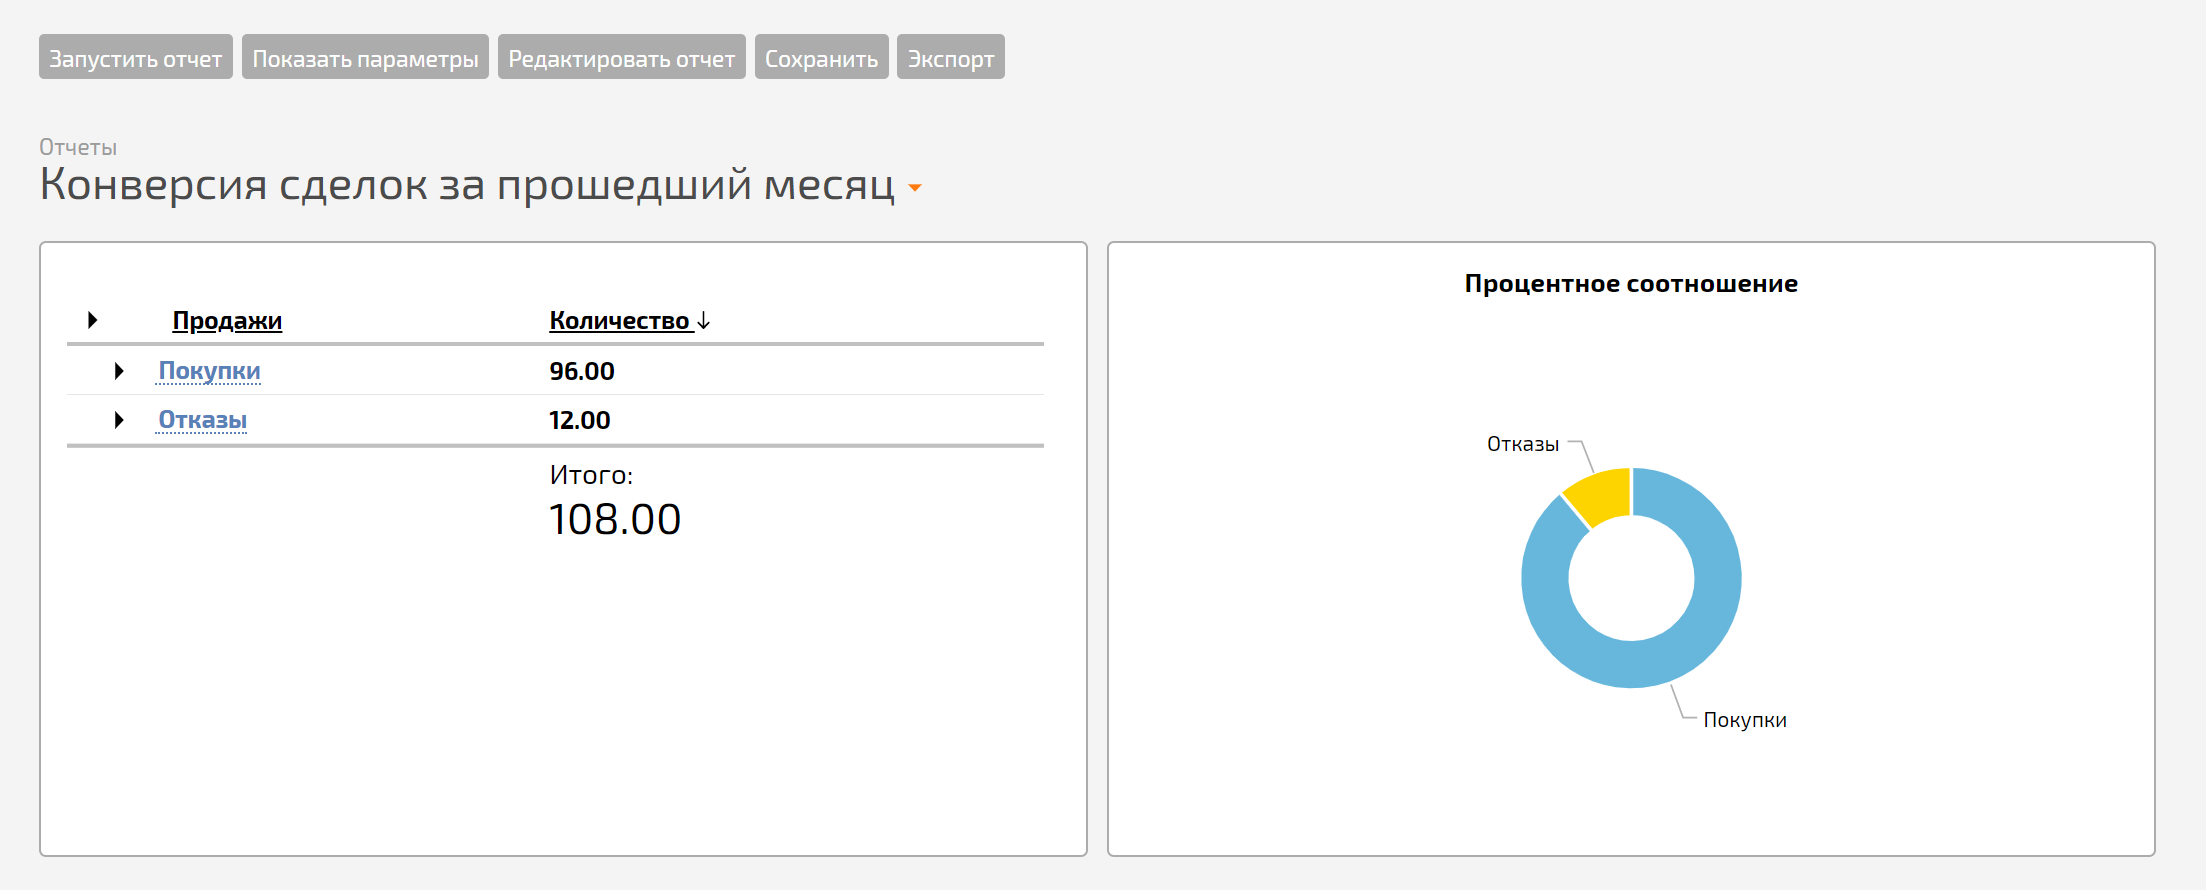
Task: Expand the Отказы row
Action: tap(119, 420)
